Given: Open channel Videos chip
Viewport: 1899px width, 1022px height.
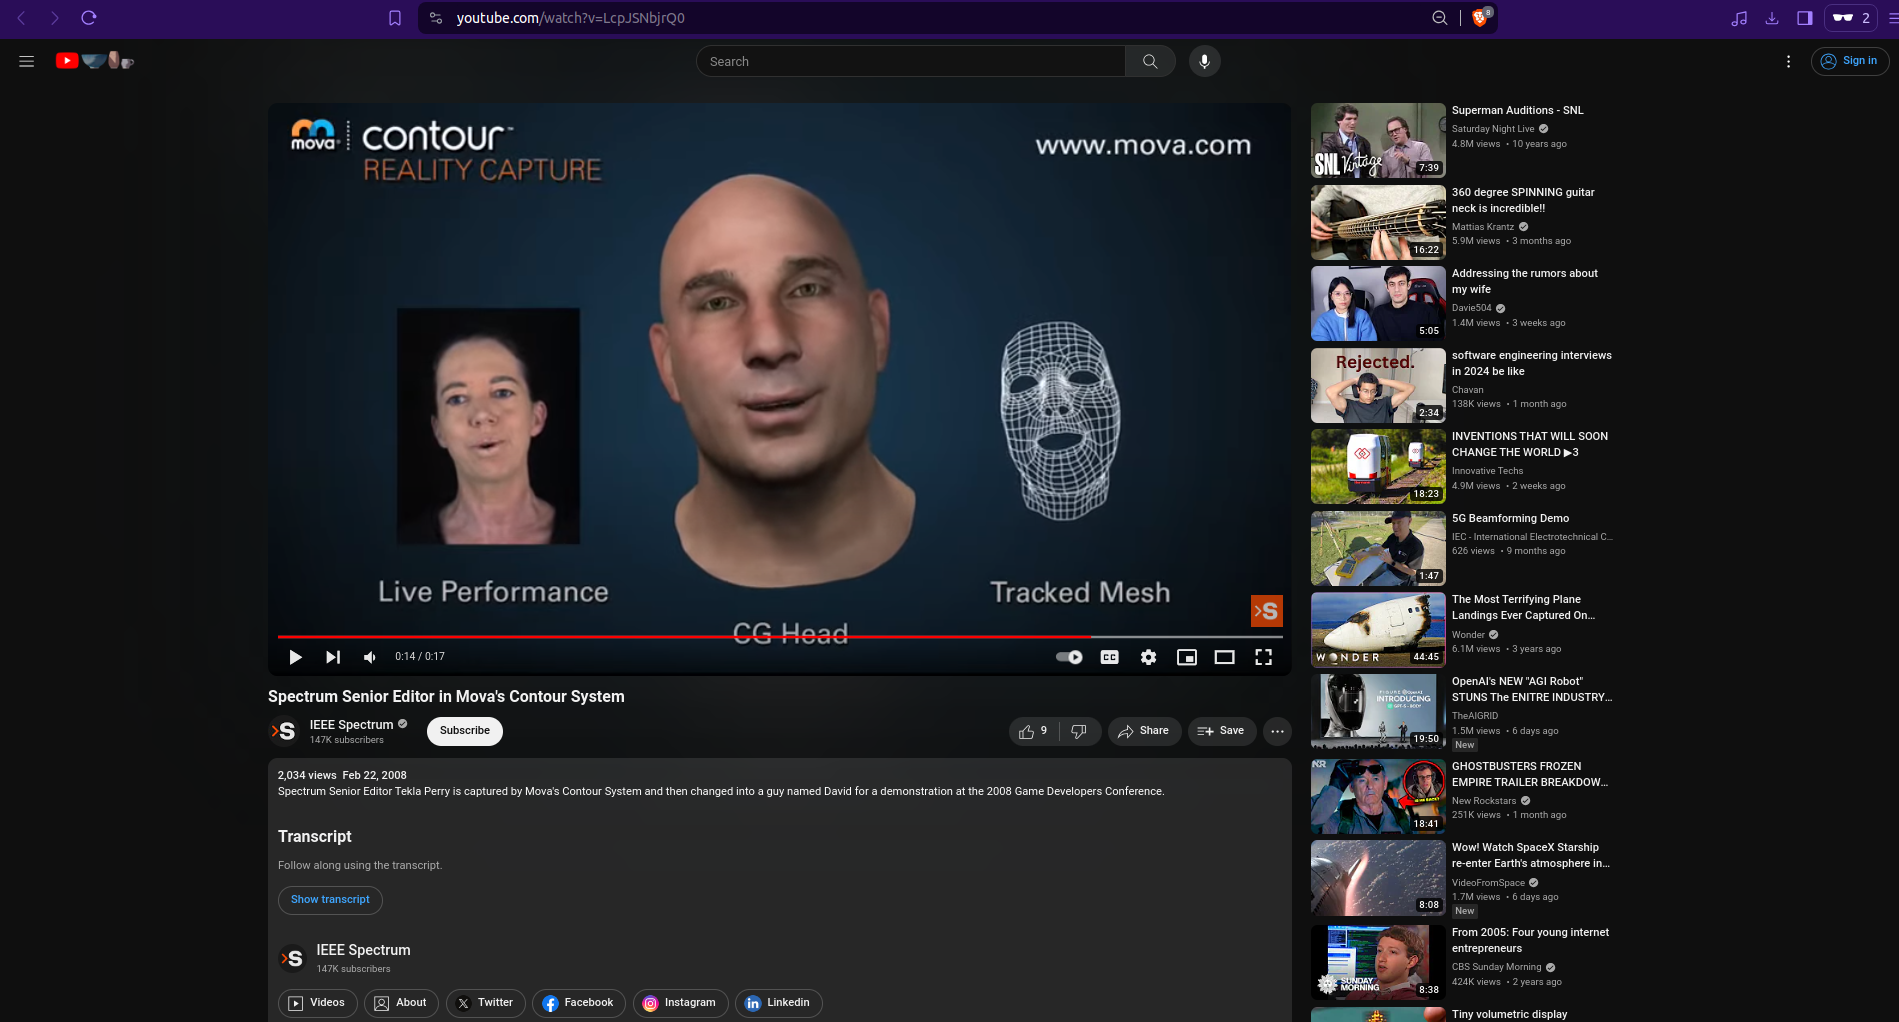Looking at the screenshot, I should pyautogui.click(x=317, y=1003).
